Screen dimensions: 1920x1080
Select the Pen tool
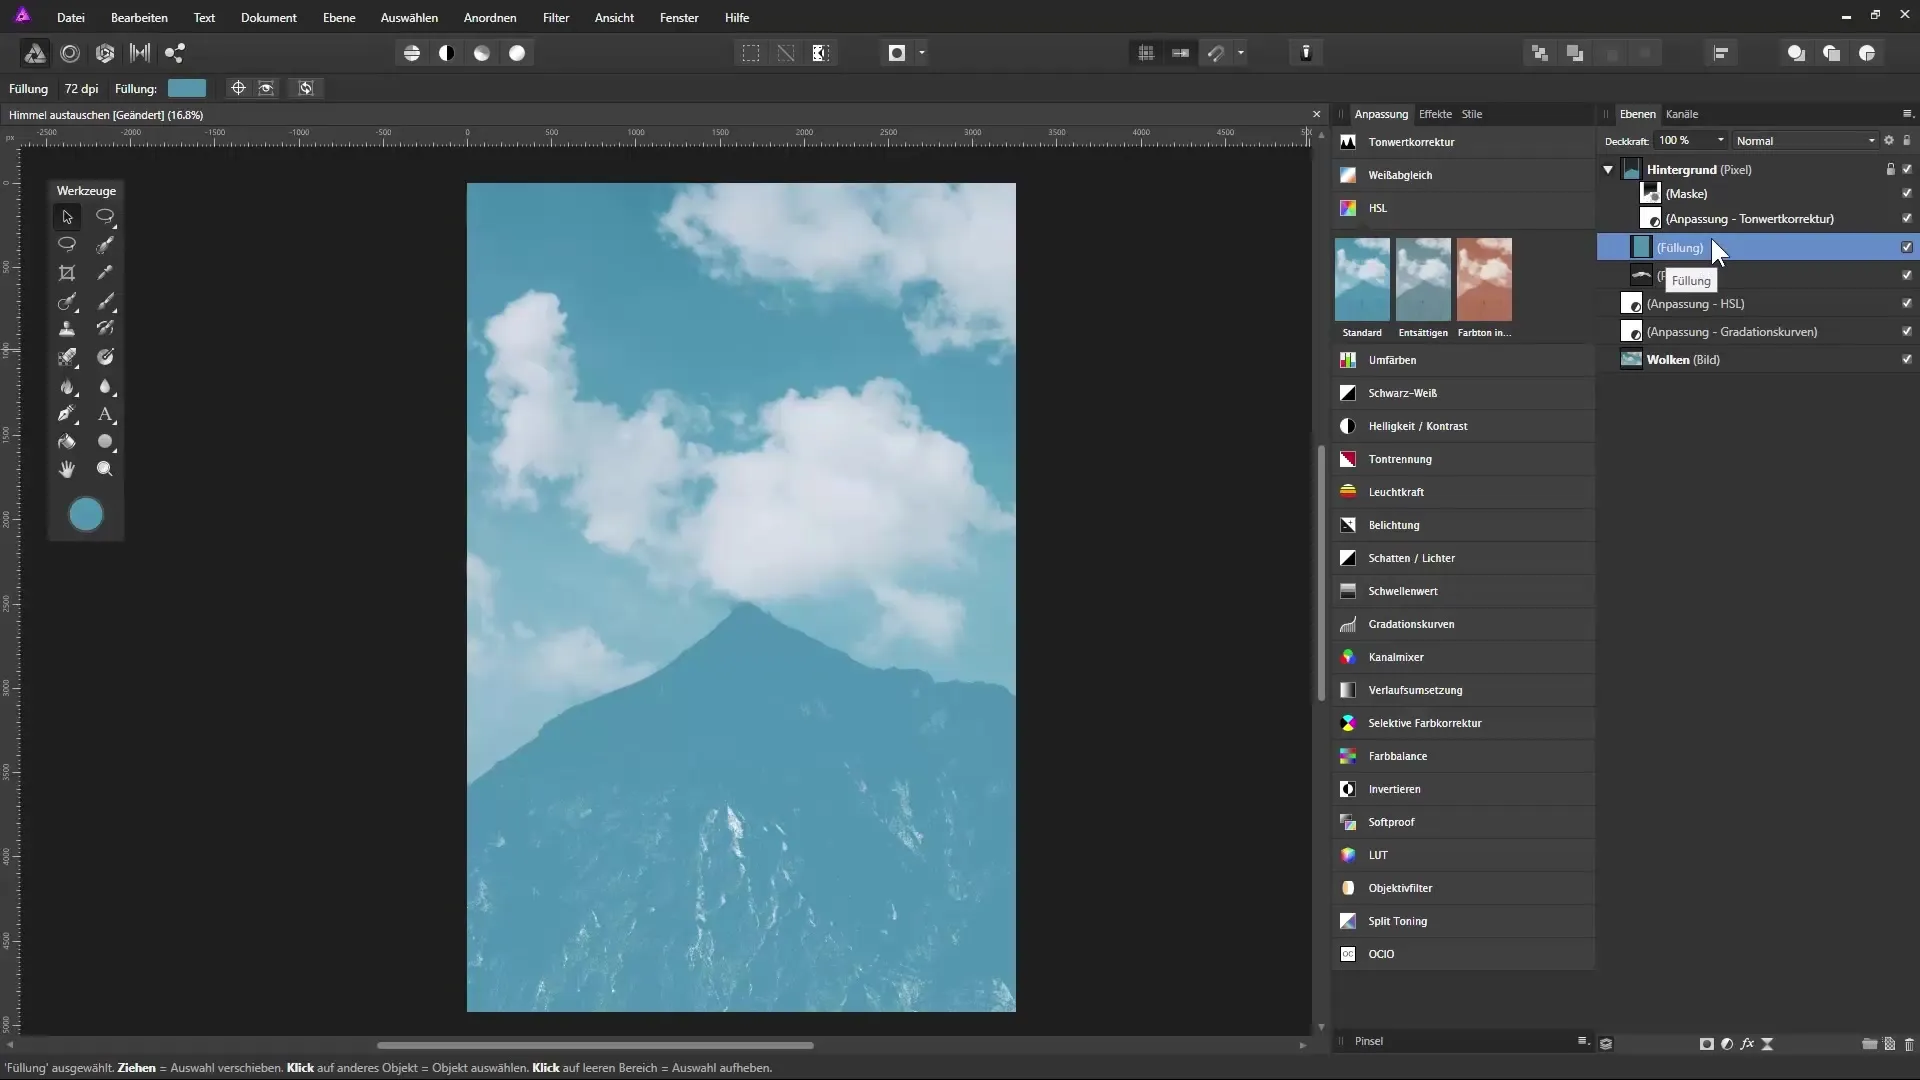(x=67, y=414)
